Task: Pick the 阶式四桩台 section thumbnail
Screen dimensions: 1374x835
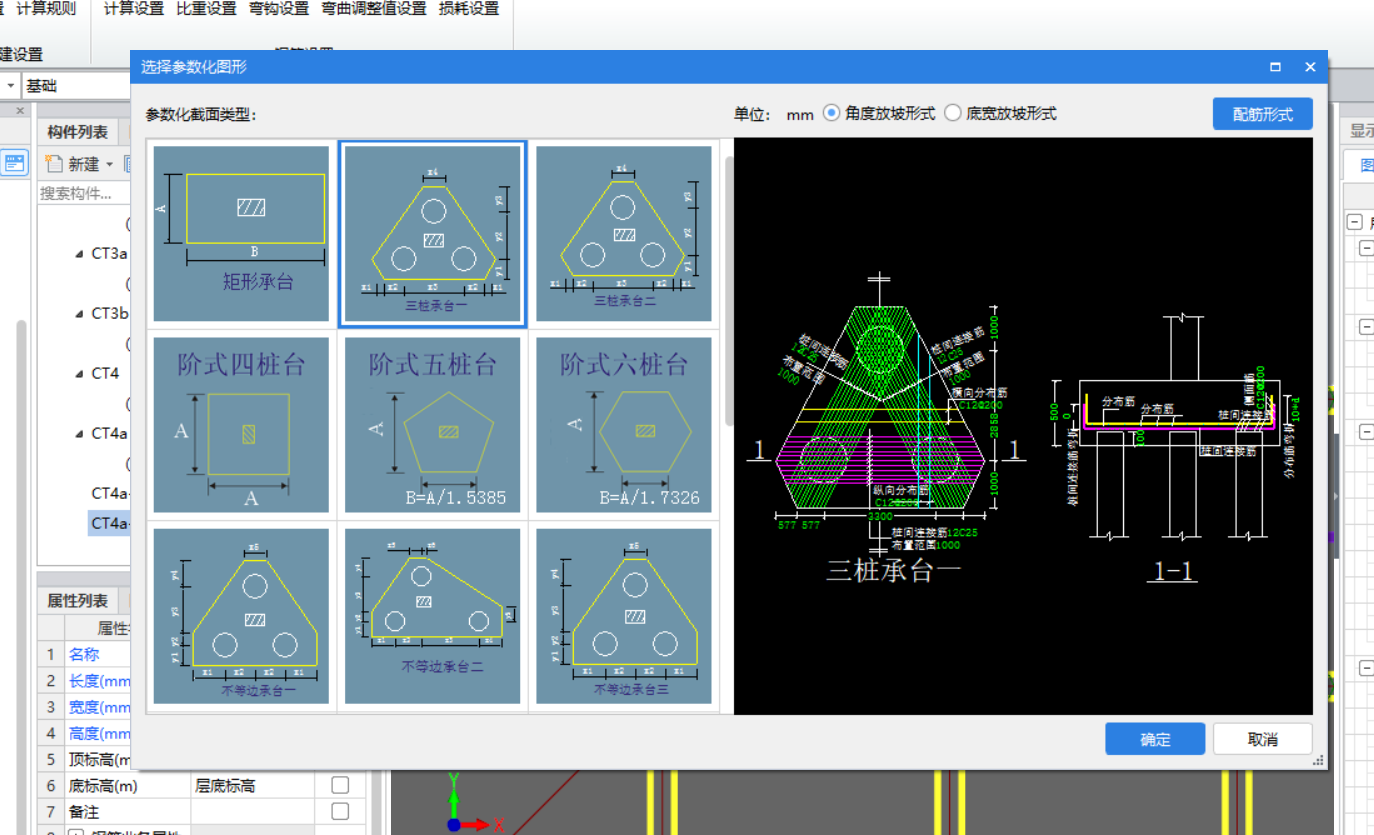Action: click(x=241, y=425)
